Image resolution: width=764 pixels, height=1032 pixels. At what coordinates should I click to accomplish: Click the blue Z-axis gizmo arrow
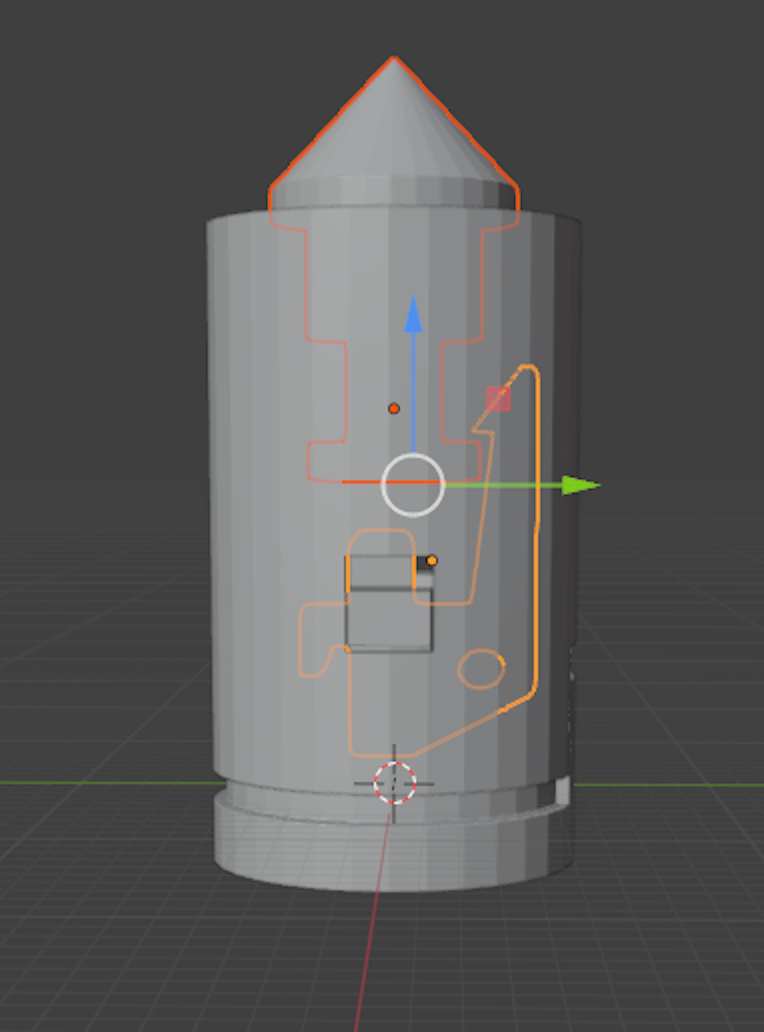tap(413, 313)
